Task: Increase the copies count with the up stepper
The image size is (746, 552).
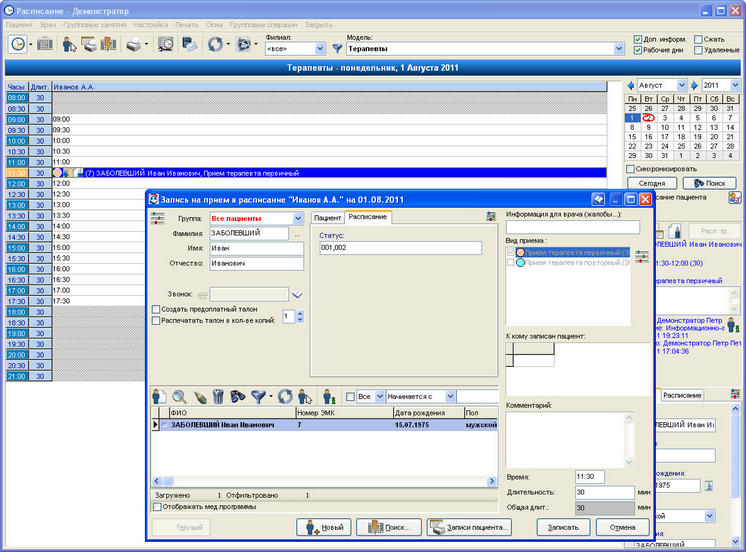Action: pyautogui.click(x=300, y=313)
